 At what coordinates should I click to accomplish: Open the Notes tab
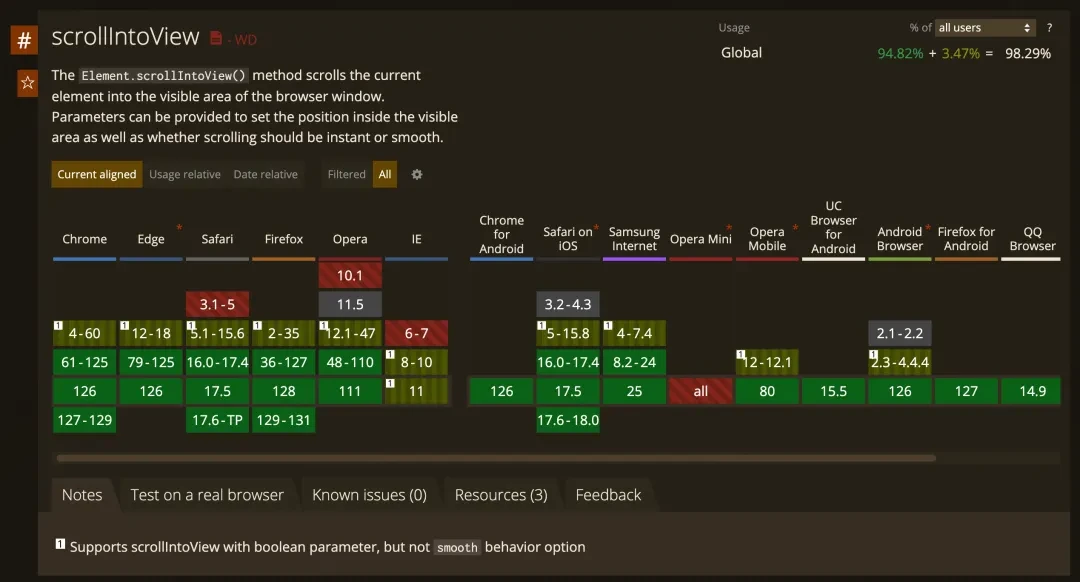pos(82,495)
